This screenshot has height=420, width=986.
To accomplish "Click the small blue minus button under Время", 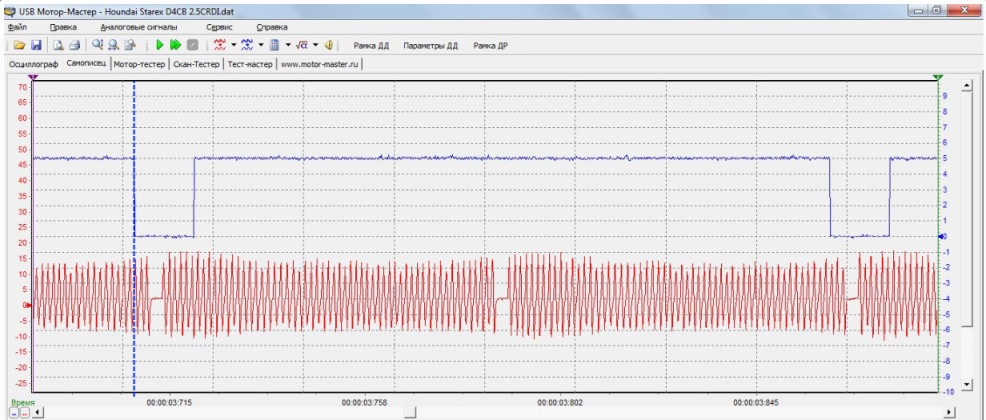I will pos(14,413).
